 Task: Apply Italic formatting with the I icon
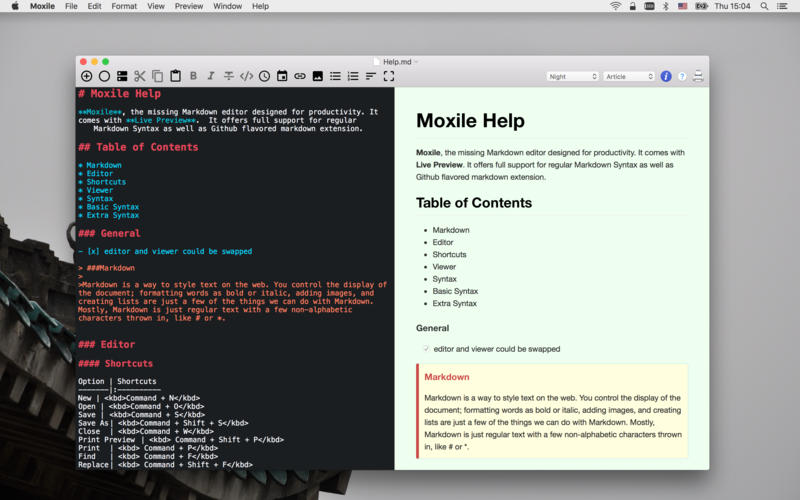tap(211, 76)
